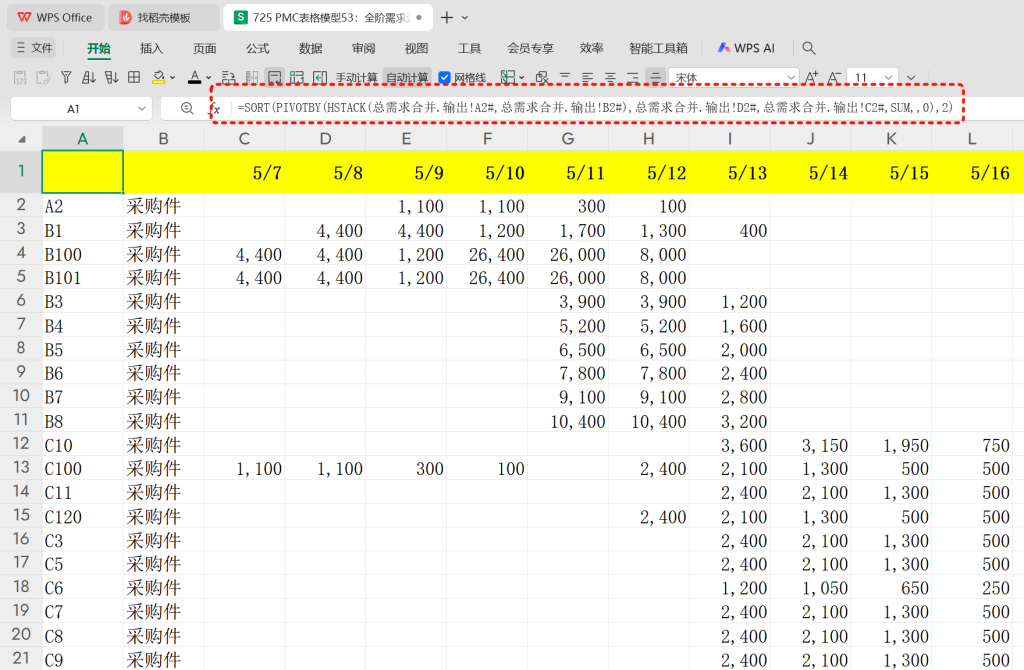Click the fx insert function icon
Image resolution: width=1024 pixels, height=670 pixels.
tap(215, 108)
